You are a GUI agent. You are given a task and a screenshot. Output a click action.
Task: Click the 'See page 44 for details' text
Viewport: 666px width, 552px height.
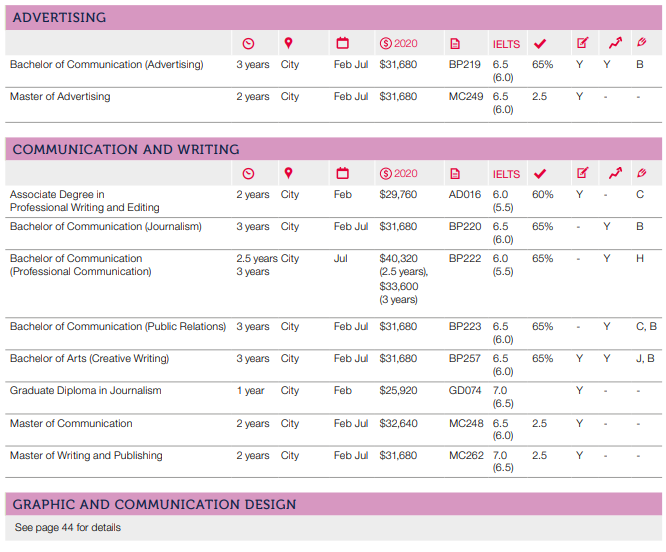(x=68, y=527)
